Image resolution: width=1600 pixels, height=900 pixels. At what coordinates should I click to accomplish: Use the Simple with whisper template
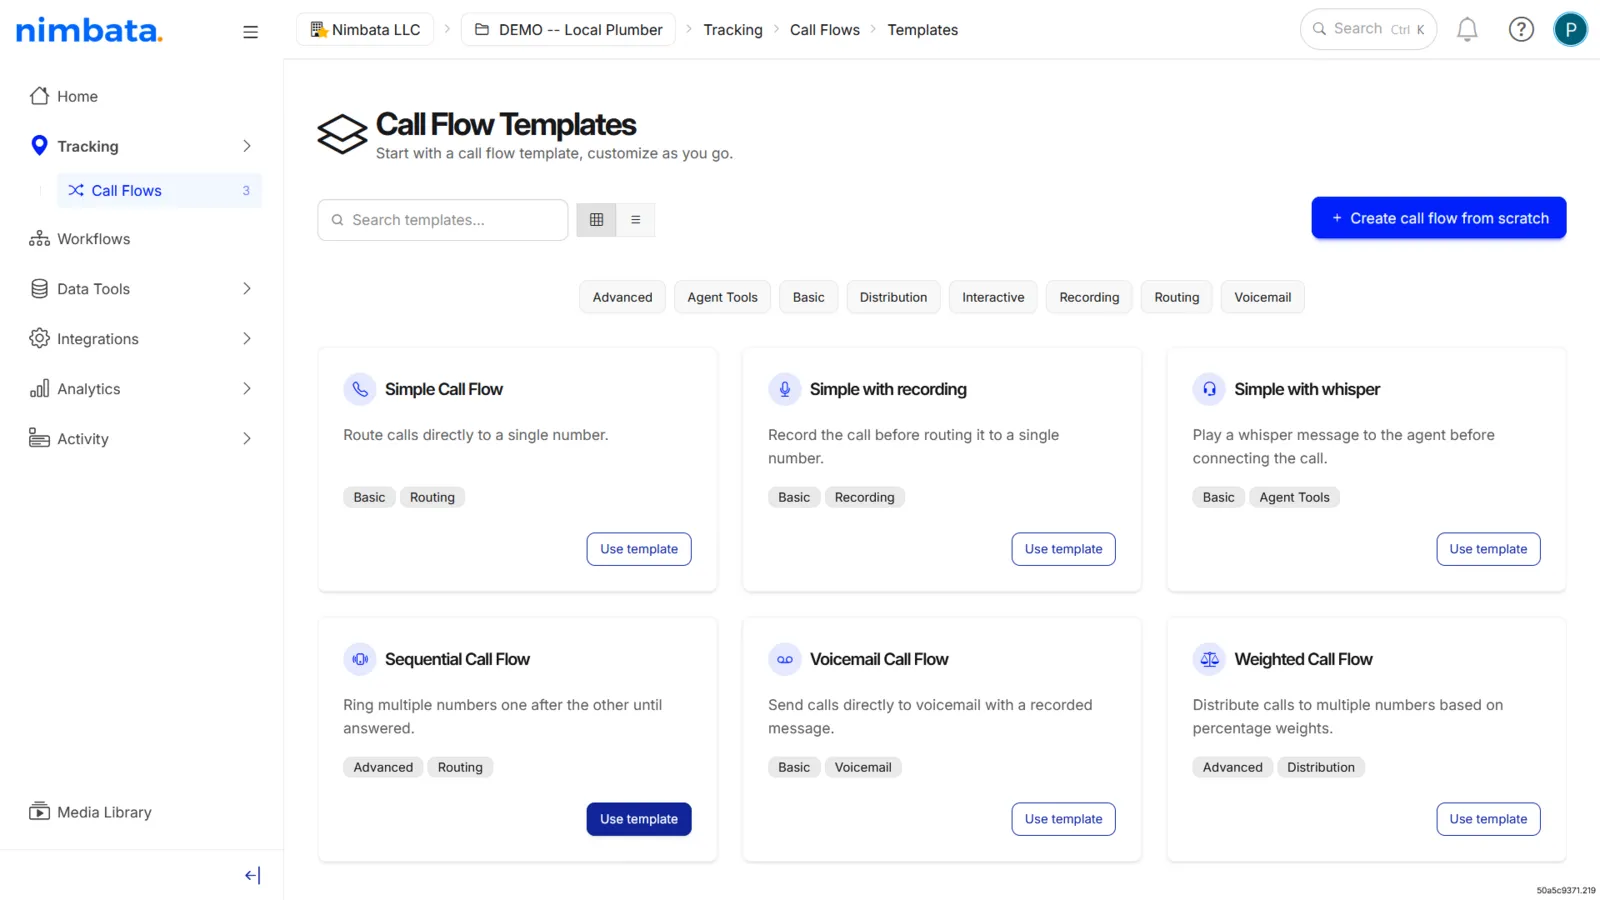[x=1488, y=549]
